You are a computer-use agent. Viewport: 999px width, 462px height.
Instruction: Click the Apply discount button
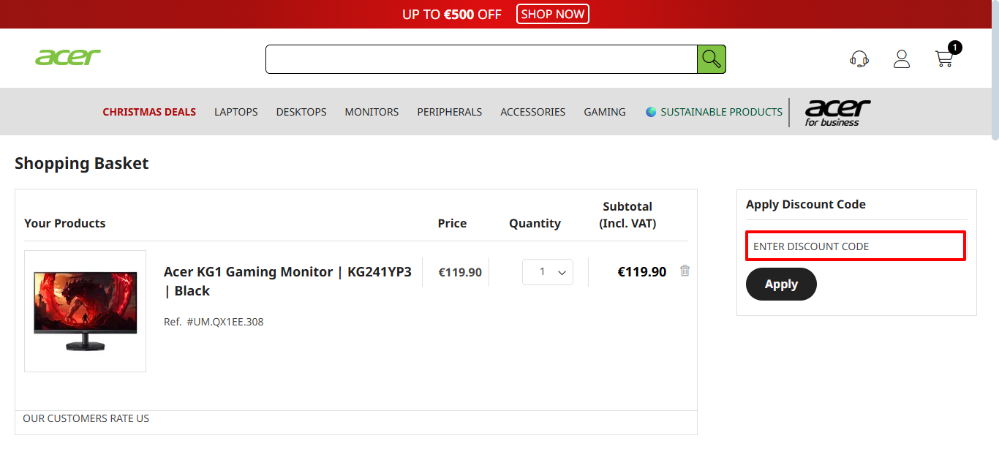pyautogui.click(x=781, y=284)
